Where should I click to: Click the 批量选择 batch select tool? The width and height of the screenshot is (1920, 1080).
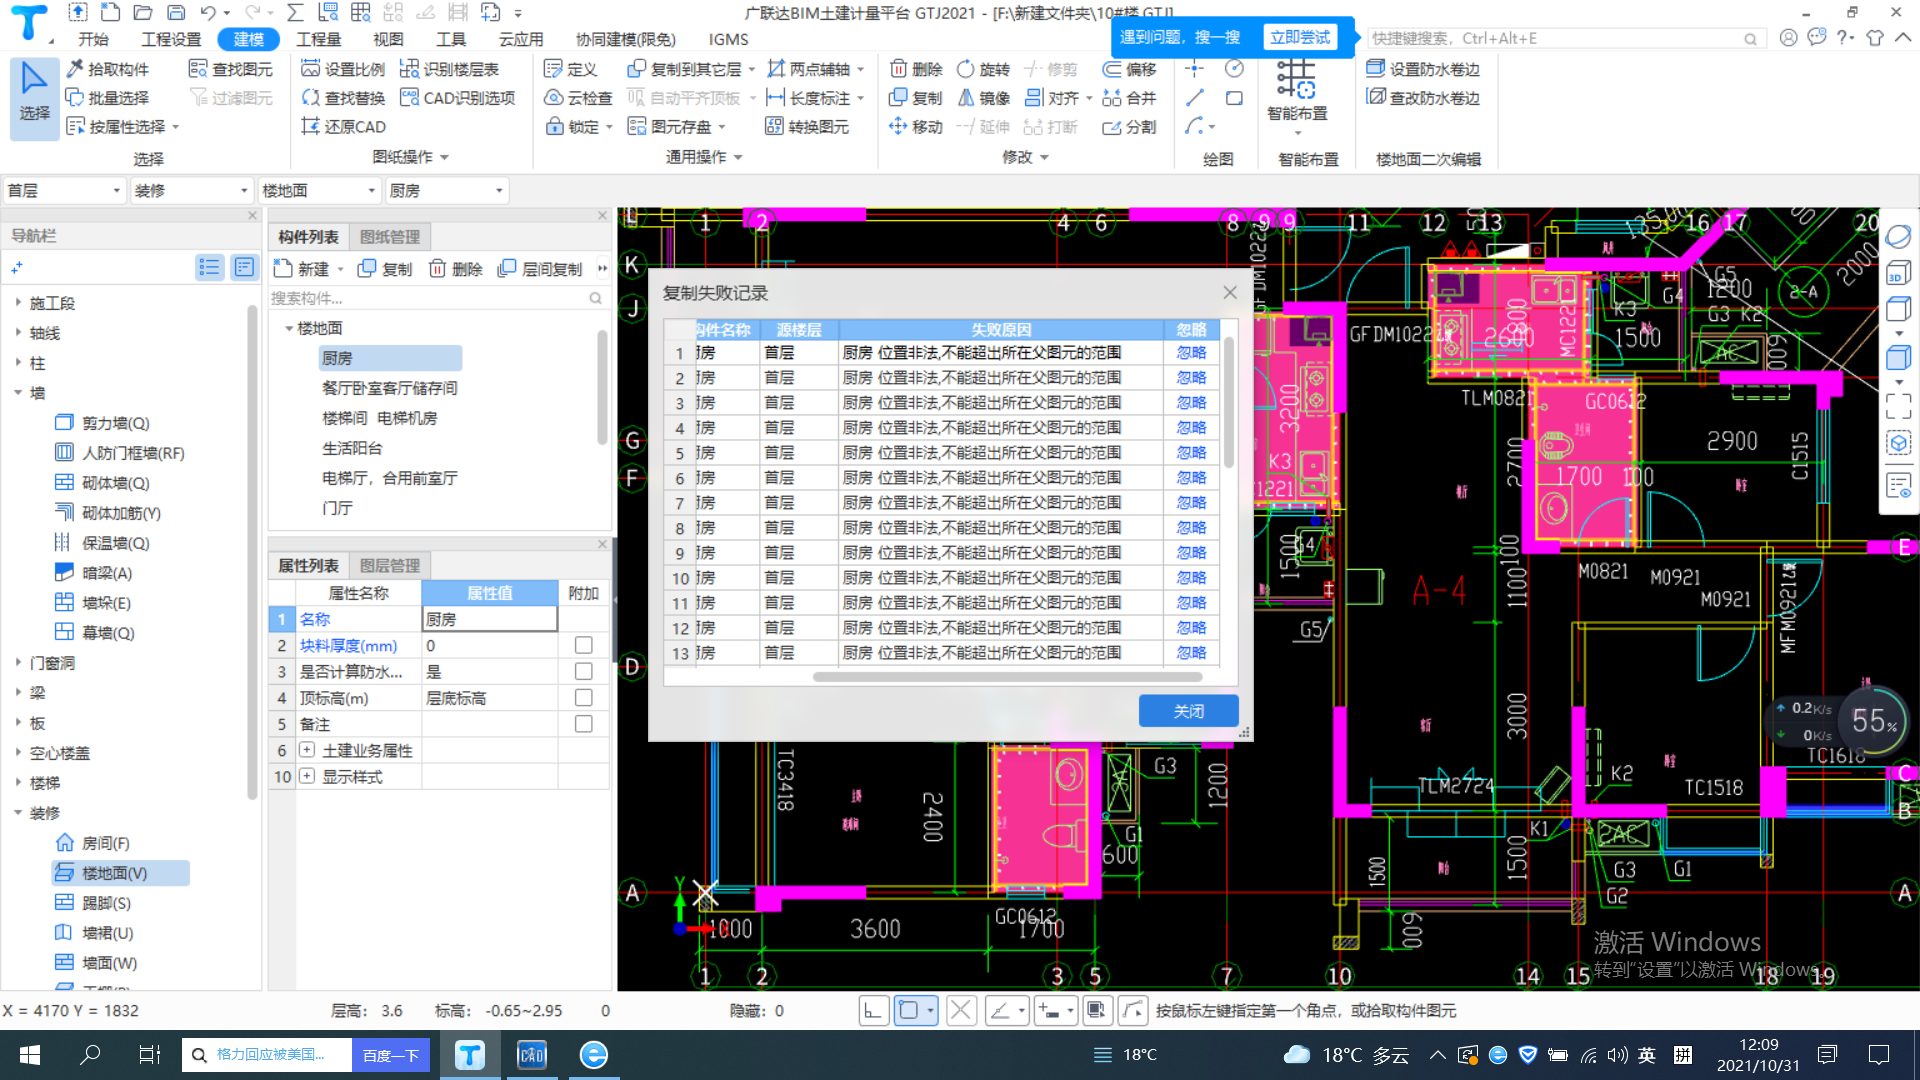tap(107, 98)
